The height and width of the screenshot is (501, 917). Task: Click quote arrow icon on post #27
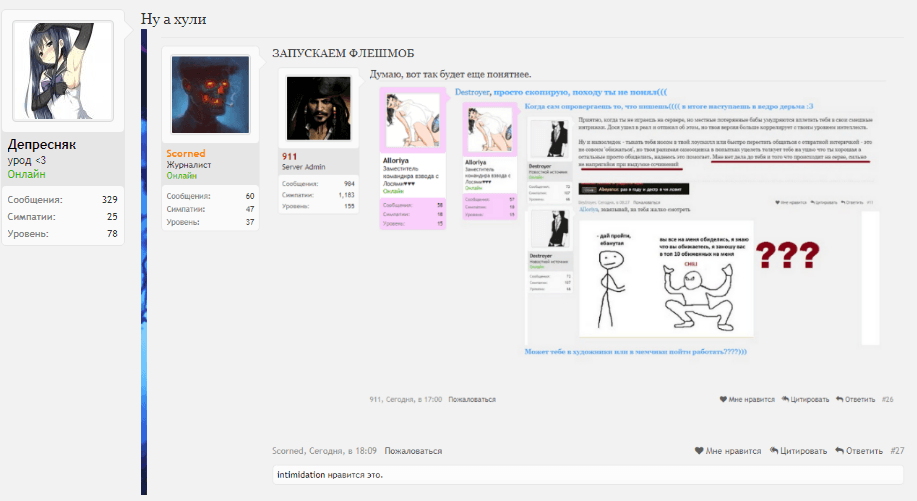774,451
